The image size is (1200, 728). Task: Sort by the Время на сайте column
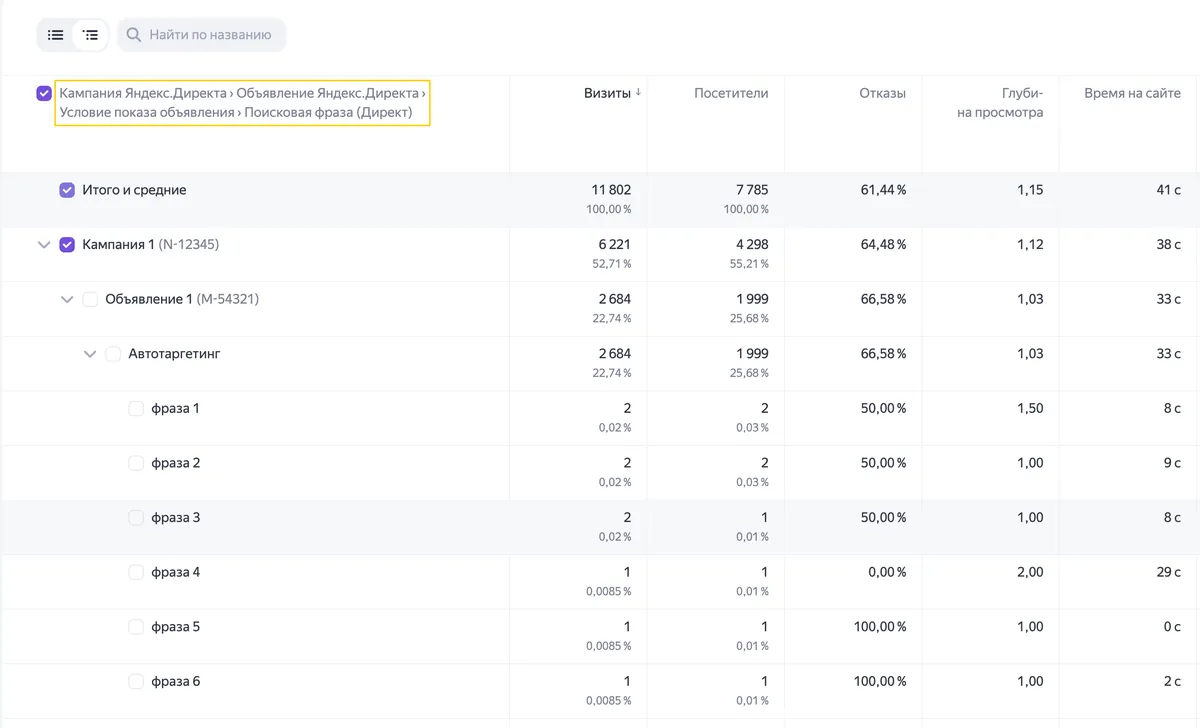click(1133, 93)
